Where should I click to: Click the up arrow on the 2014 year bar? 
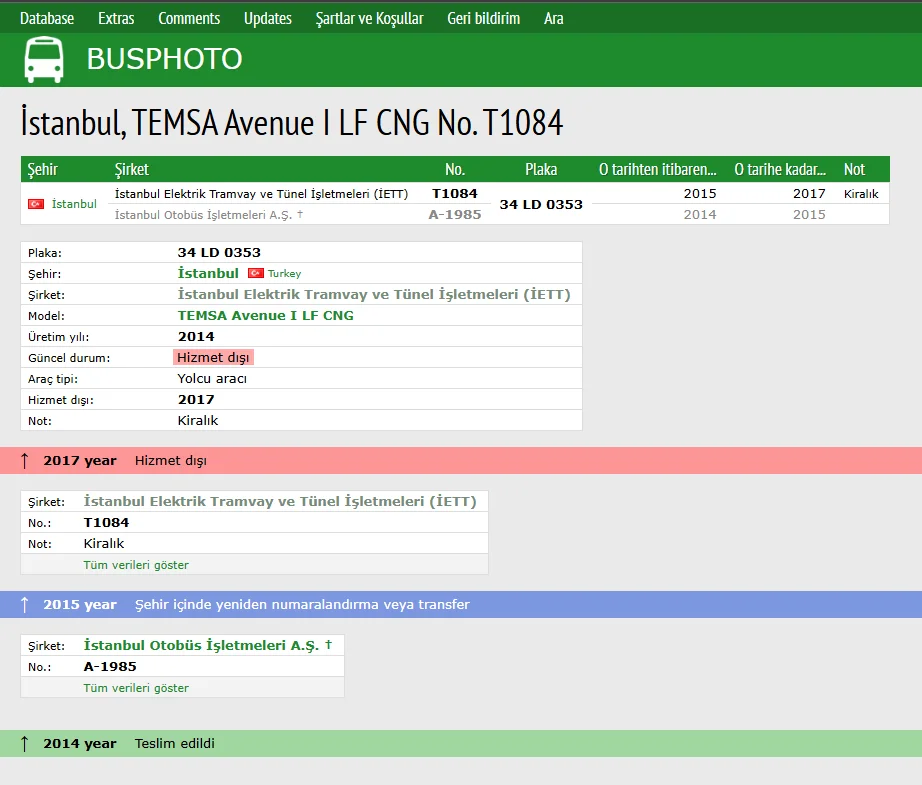(x=25, y=744)
